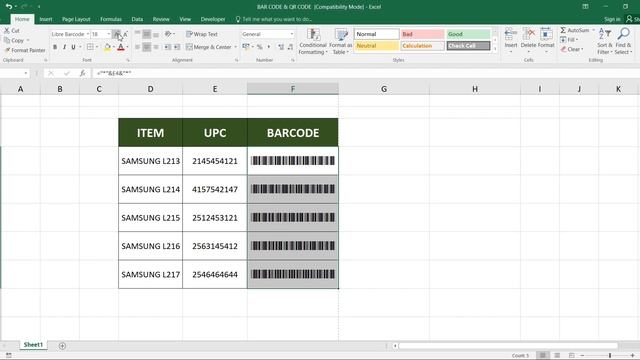Adjust the zoom slider in status bar
Image resolution: width=640 pixels, height=360 pixels.
click(610, 356)
